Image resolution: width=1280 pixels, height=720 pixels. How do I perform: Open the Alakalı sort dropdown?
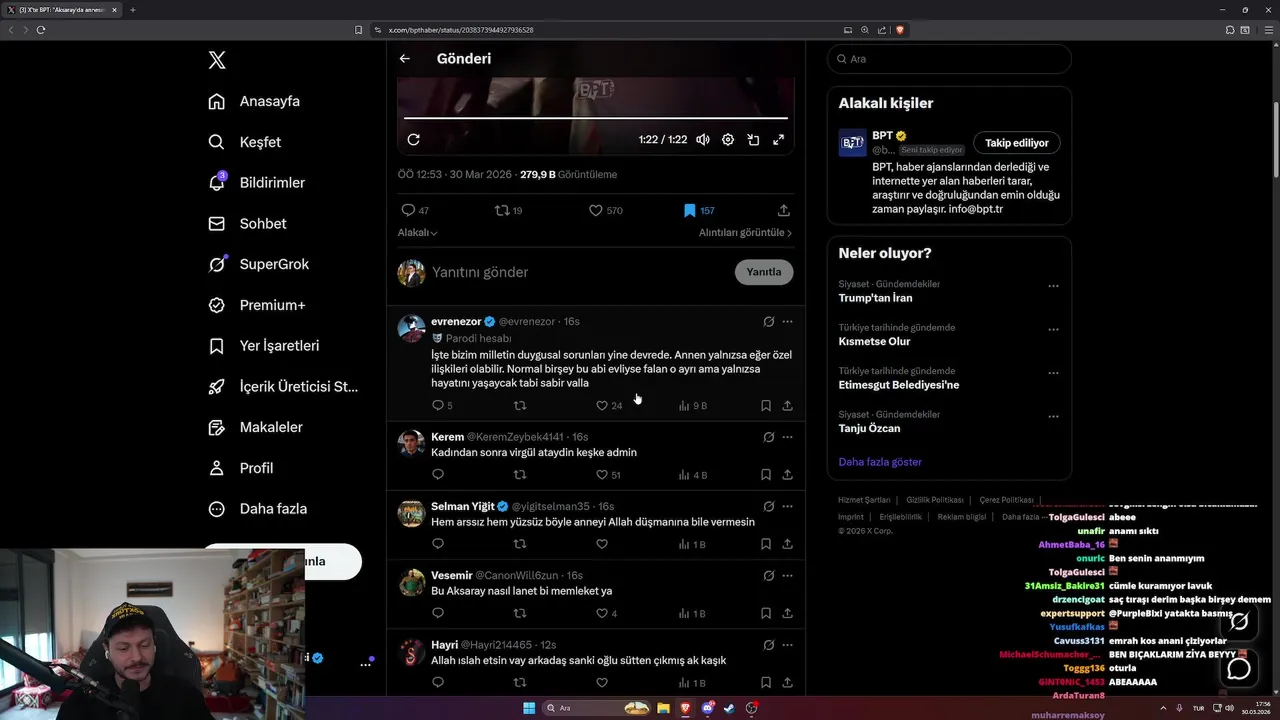(x=418, y=233)
